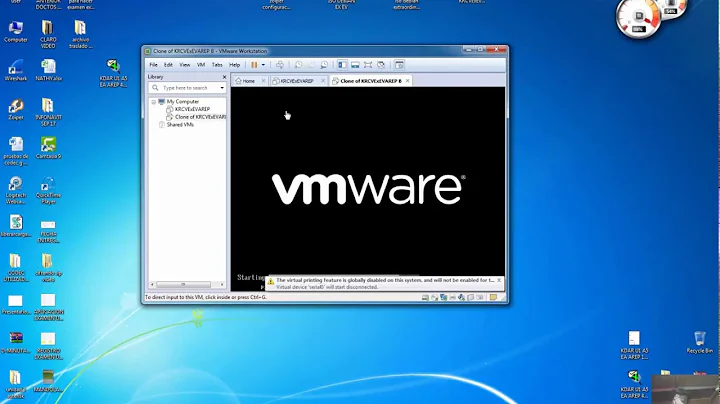The width and height of the screenshot is (720, 404).
Task: Revert VM to previous snapshot
Action: tap(311, 65)
